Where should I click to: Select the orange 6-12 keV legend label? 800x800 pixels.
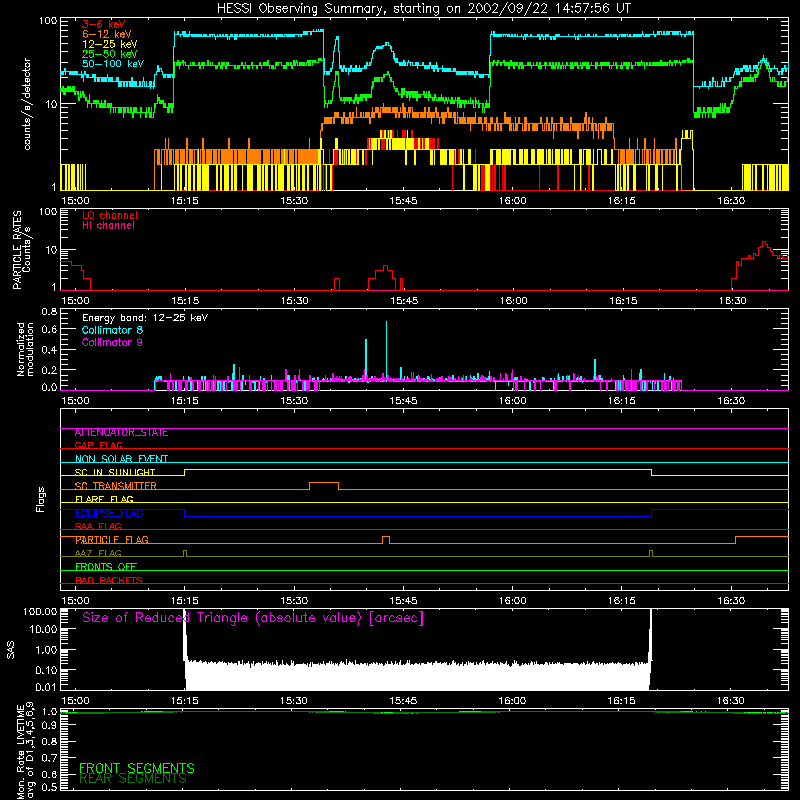[107, 34]
